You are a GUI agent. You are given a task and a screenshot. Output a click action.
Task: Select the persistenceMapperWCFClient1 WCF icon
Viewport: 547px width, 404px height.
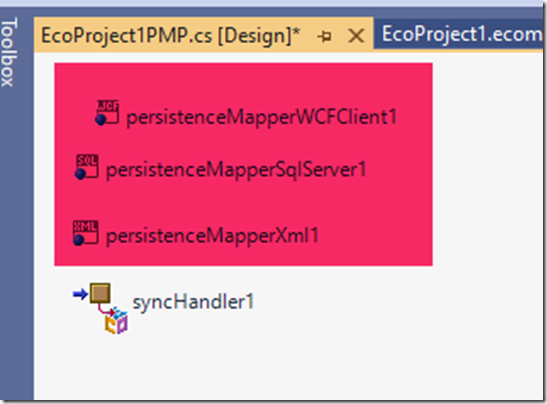[x=107, y=112]
